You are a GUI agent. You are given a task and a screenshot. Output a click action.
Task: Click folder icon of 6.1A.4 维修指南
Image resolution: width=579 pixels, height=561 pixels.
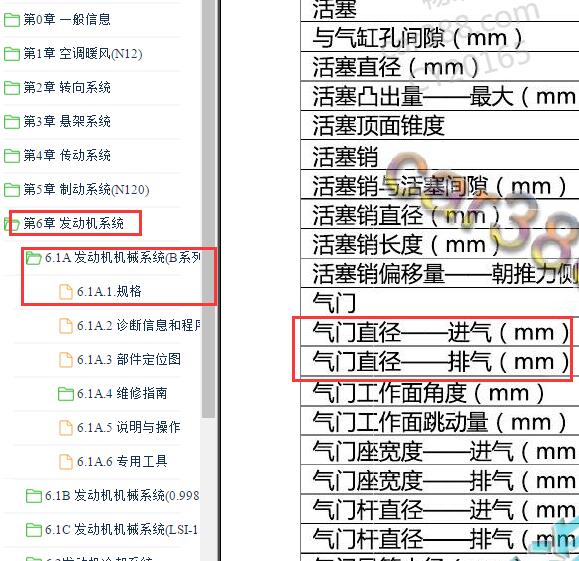click(x=66, y=394)
